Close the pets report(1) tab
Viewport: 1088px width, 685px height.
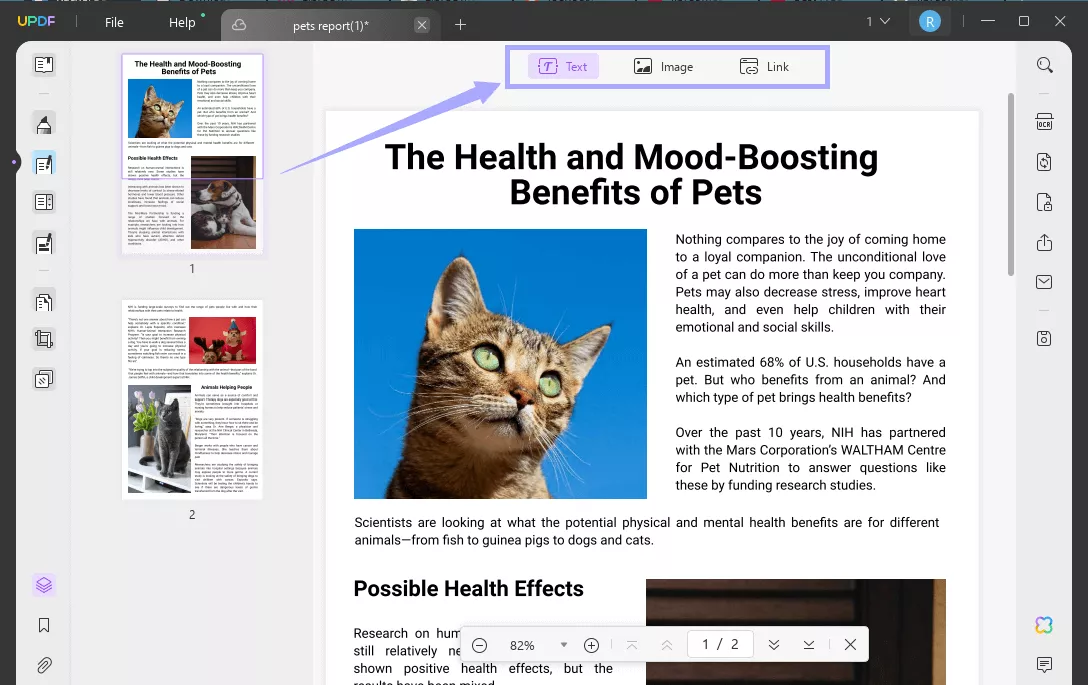pos(422,25)
